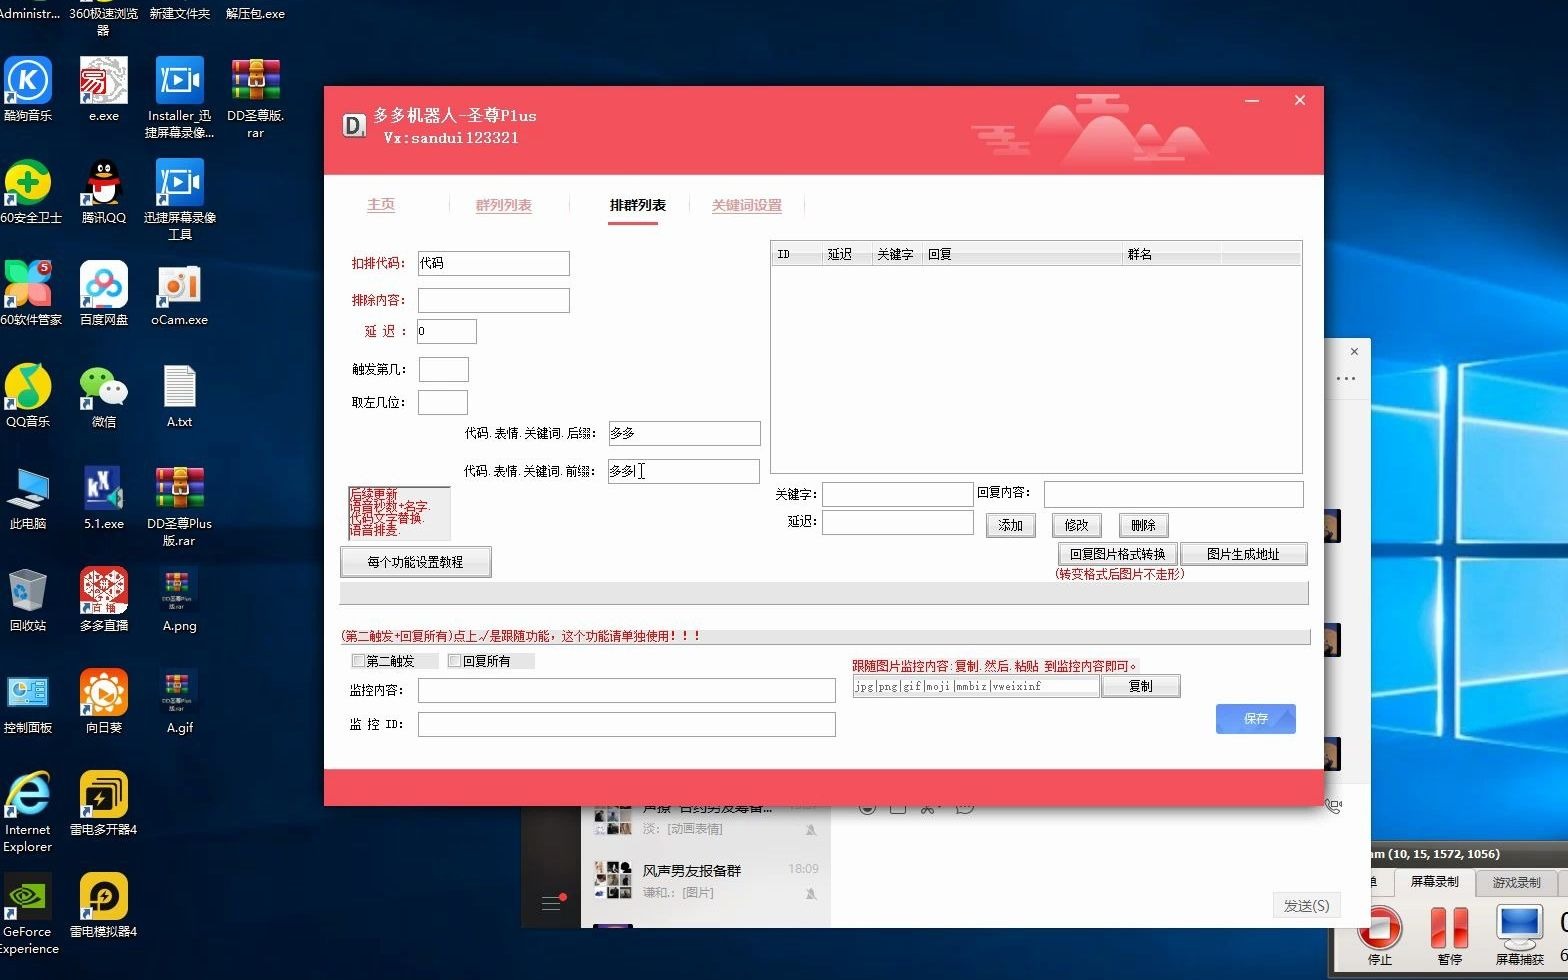Focus the 后缀 field containing 多多

coord(684,433)
